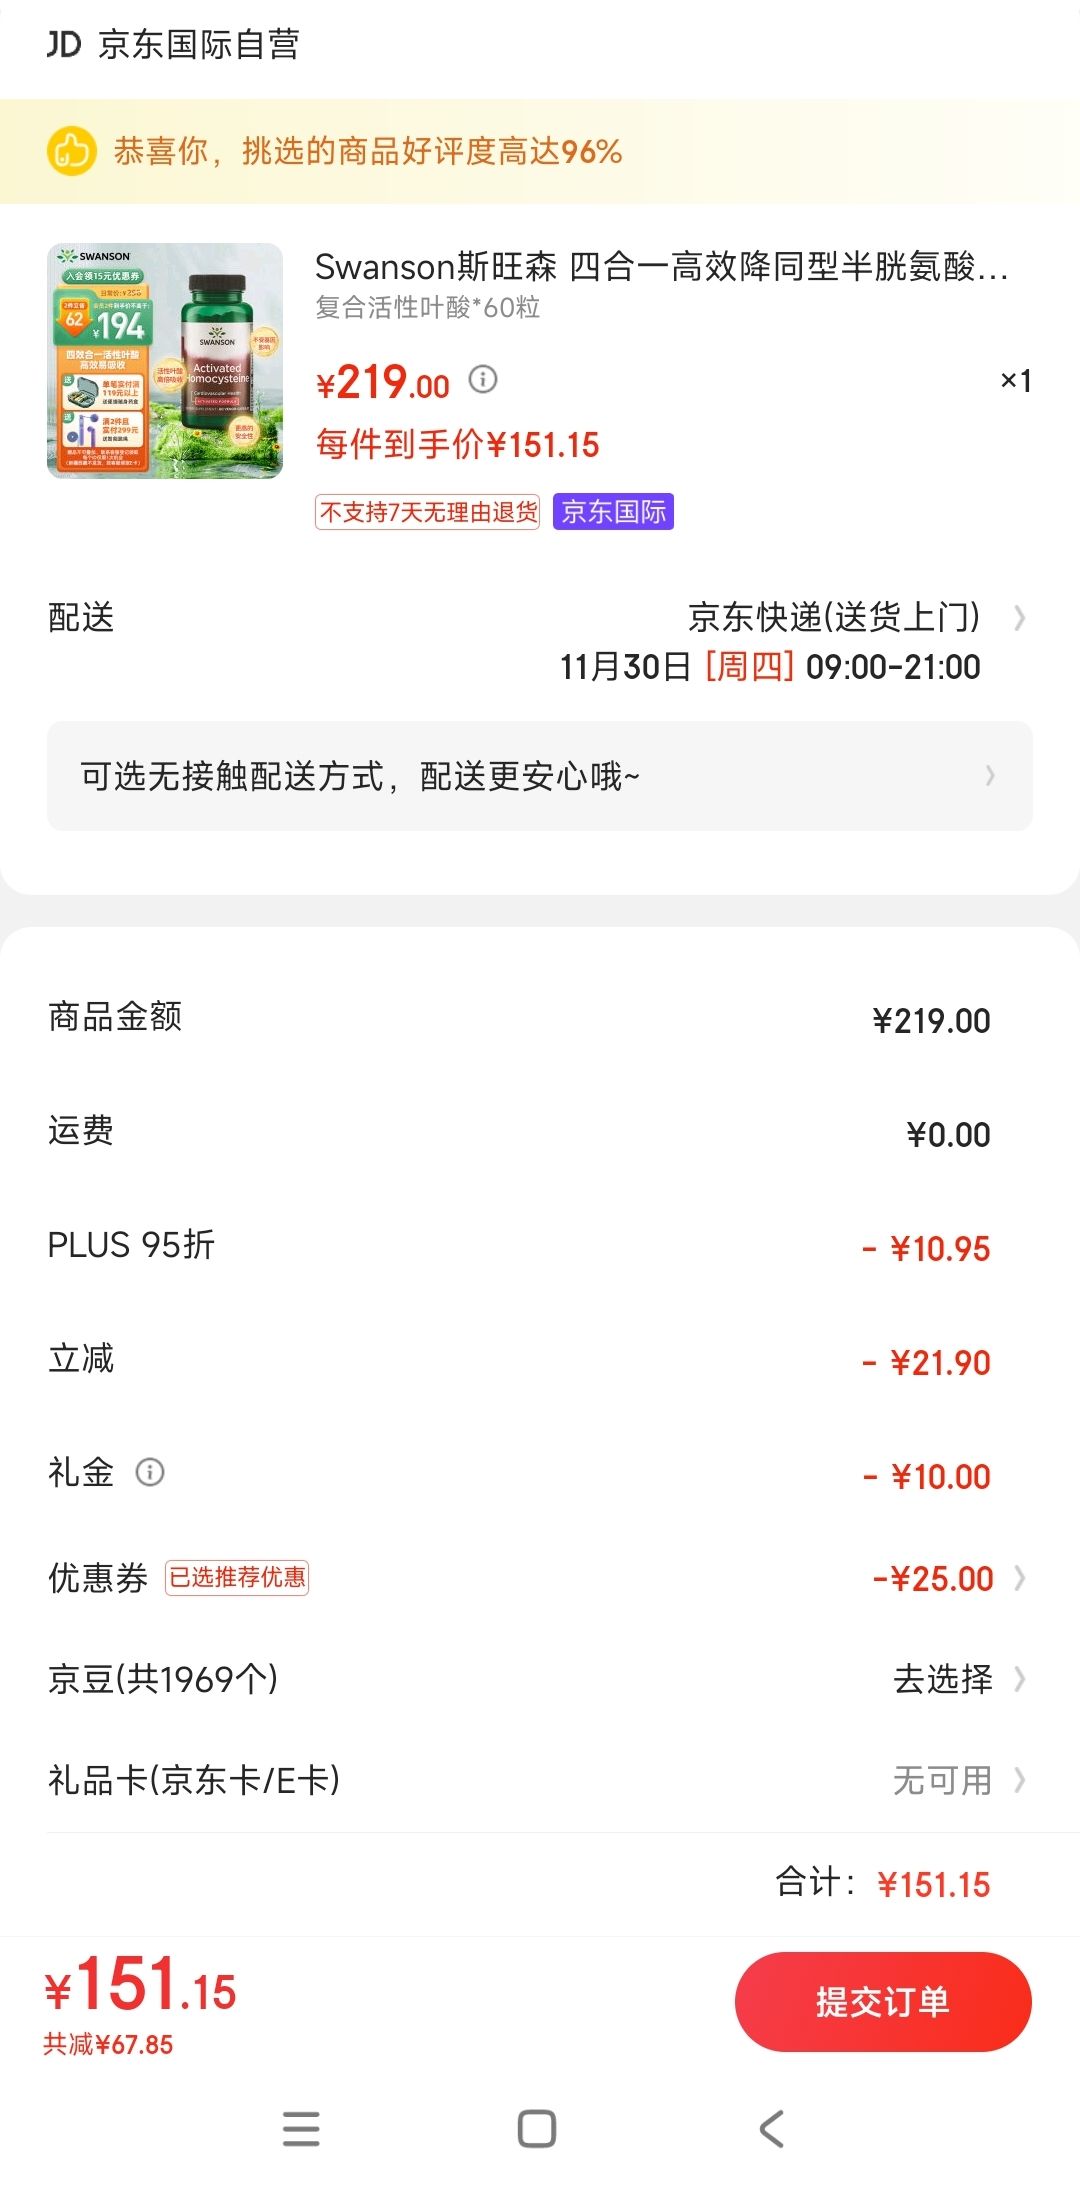
Task: Tap the thumbs-up icon in the 好评度 banner
Action: (71, 151)
